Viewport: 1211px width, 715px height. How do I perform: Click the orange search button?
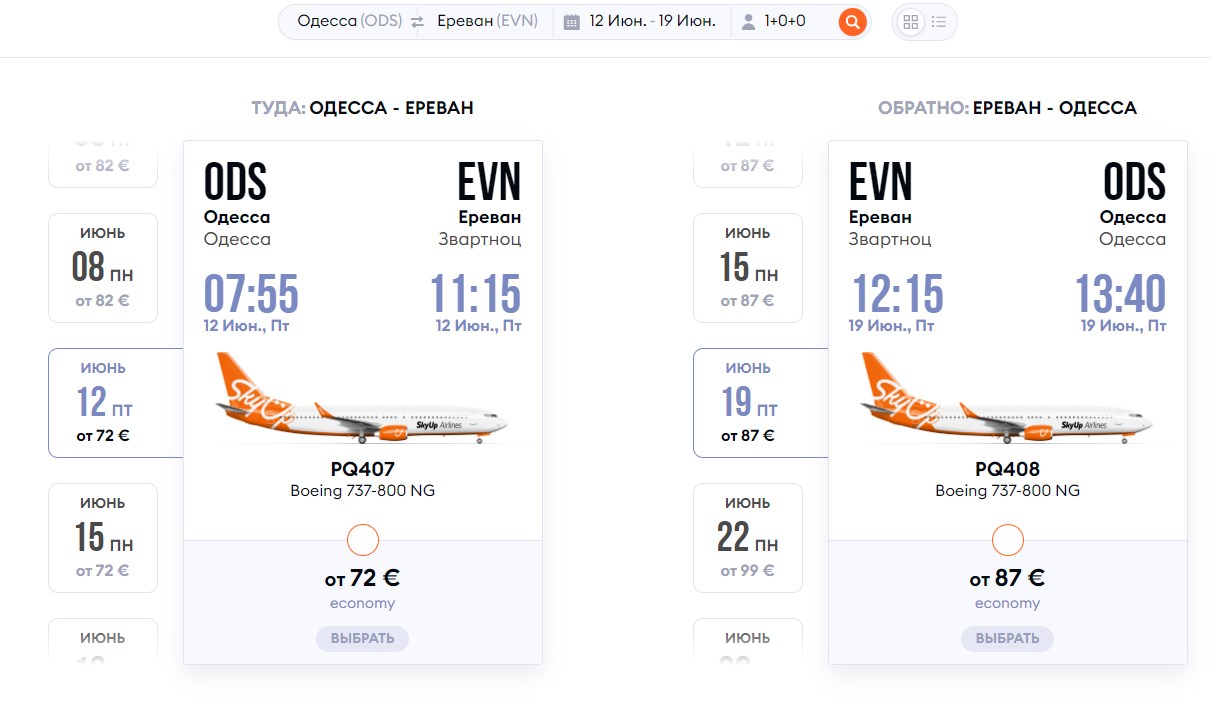852,22
